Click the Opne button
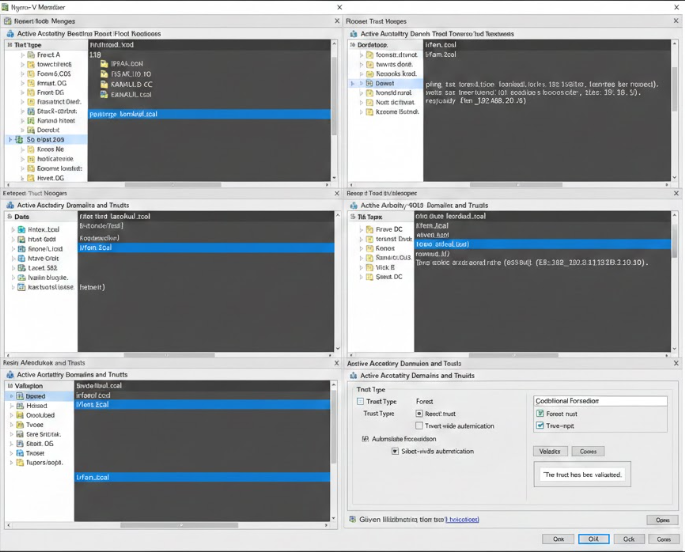This screenshot has width=685, height=552. pyautogui.click(x=662, y=520)
